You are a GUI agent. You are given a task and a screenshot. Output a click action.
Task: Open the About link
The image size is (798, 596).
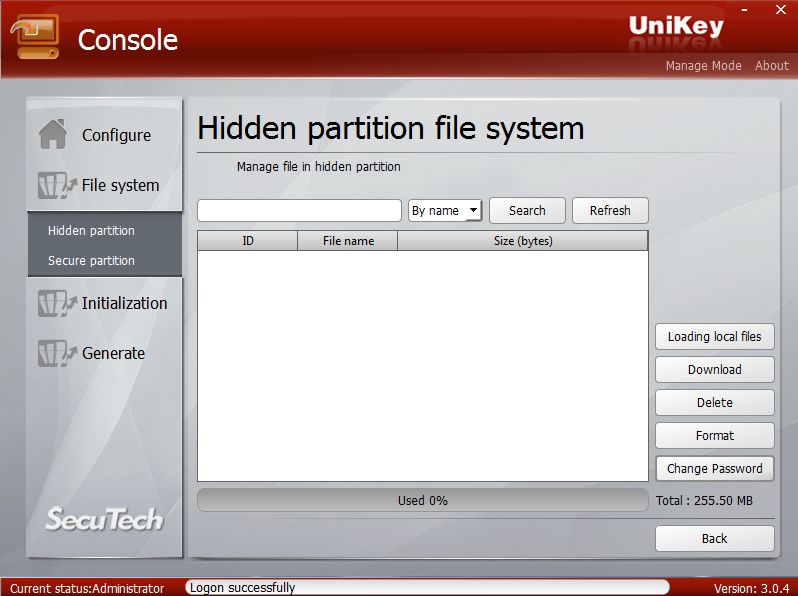(772, 66)
